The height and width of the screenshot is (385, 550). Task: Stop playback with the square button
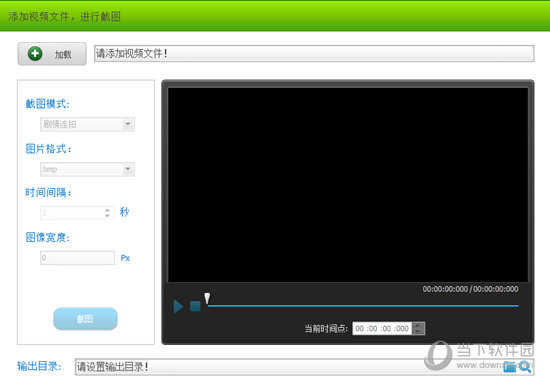195,306
